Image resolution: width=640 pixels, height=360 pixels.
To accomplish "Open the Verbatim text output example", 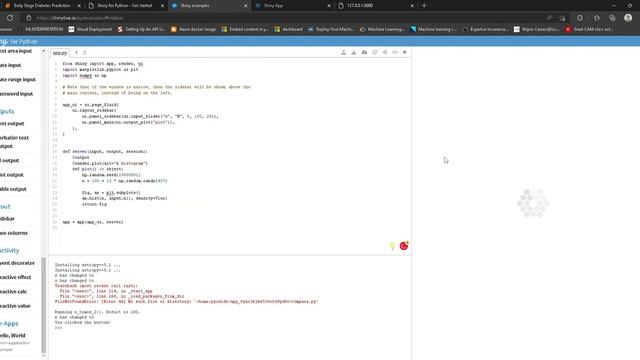I will click(14, 142).
